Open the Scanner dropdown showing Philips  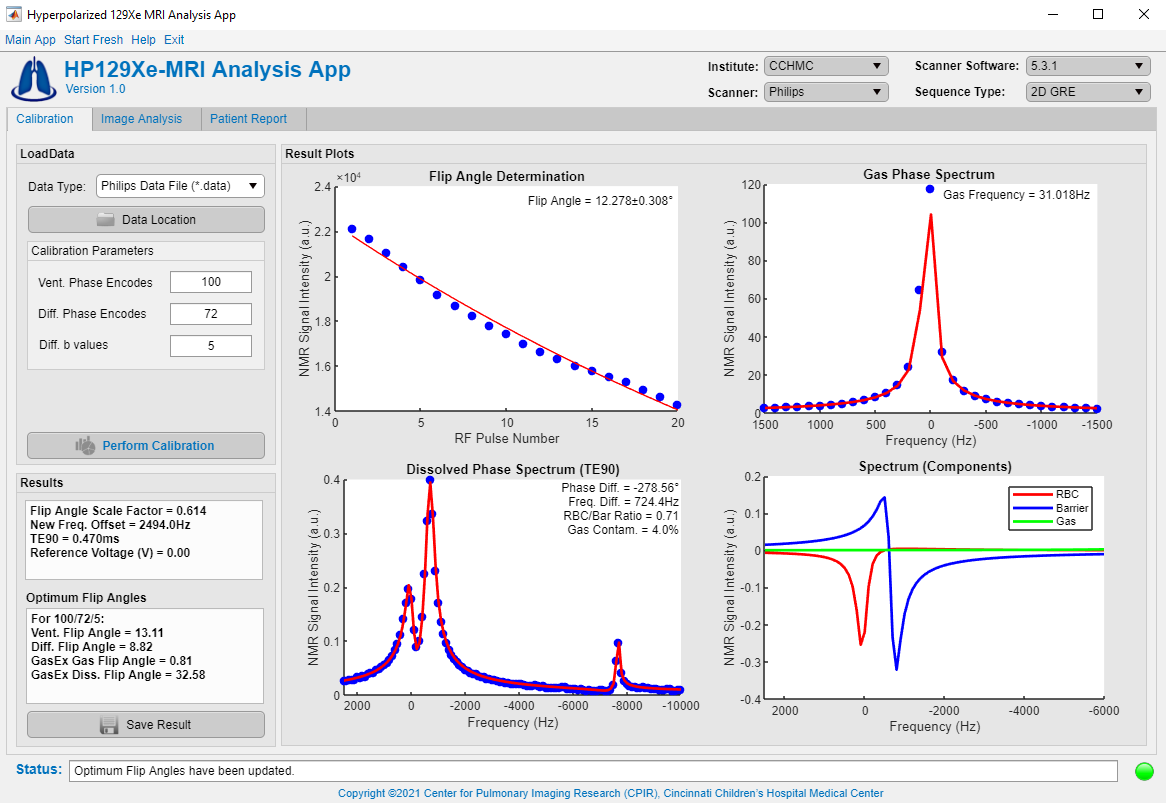coord(826,92)
